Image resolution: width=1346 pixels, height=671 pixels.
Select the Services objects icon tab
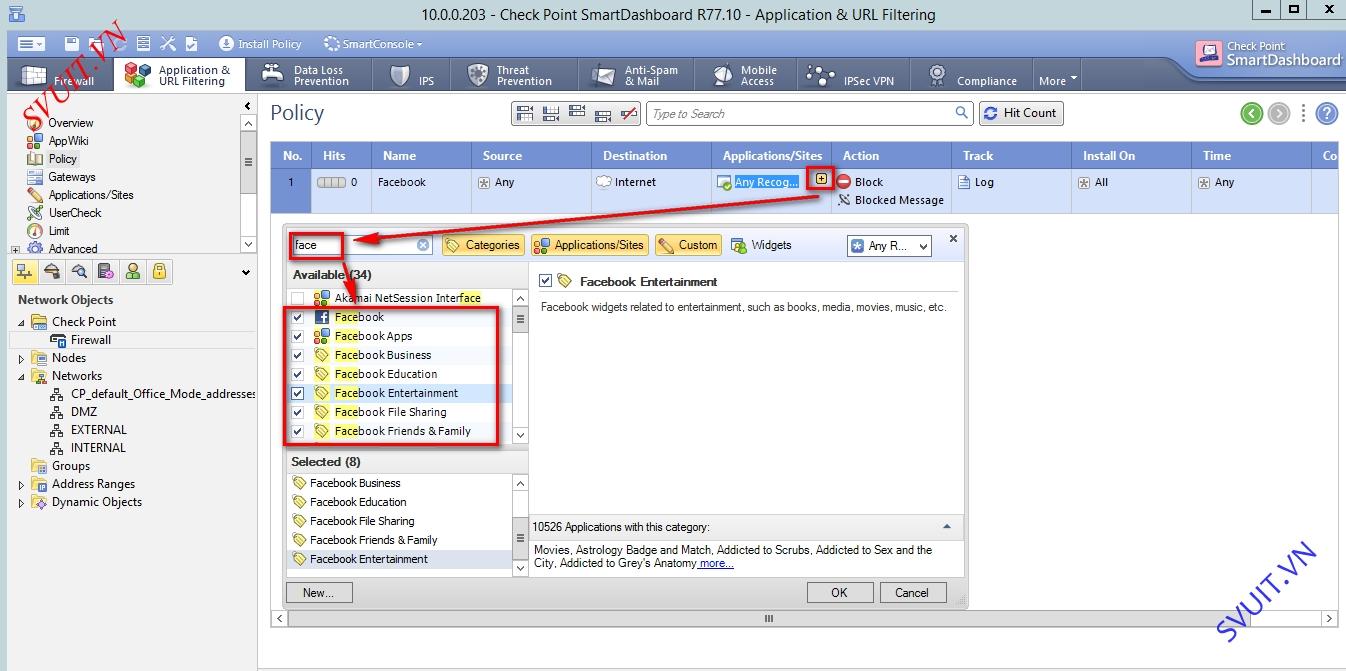(52, 271)
